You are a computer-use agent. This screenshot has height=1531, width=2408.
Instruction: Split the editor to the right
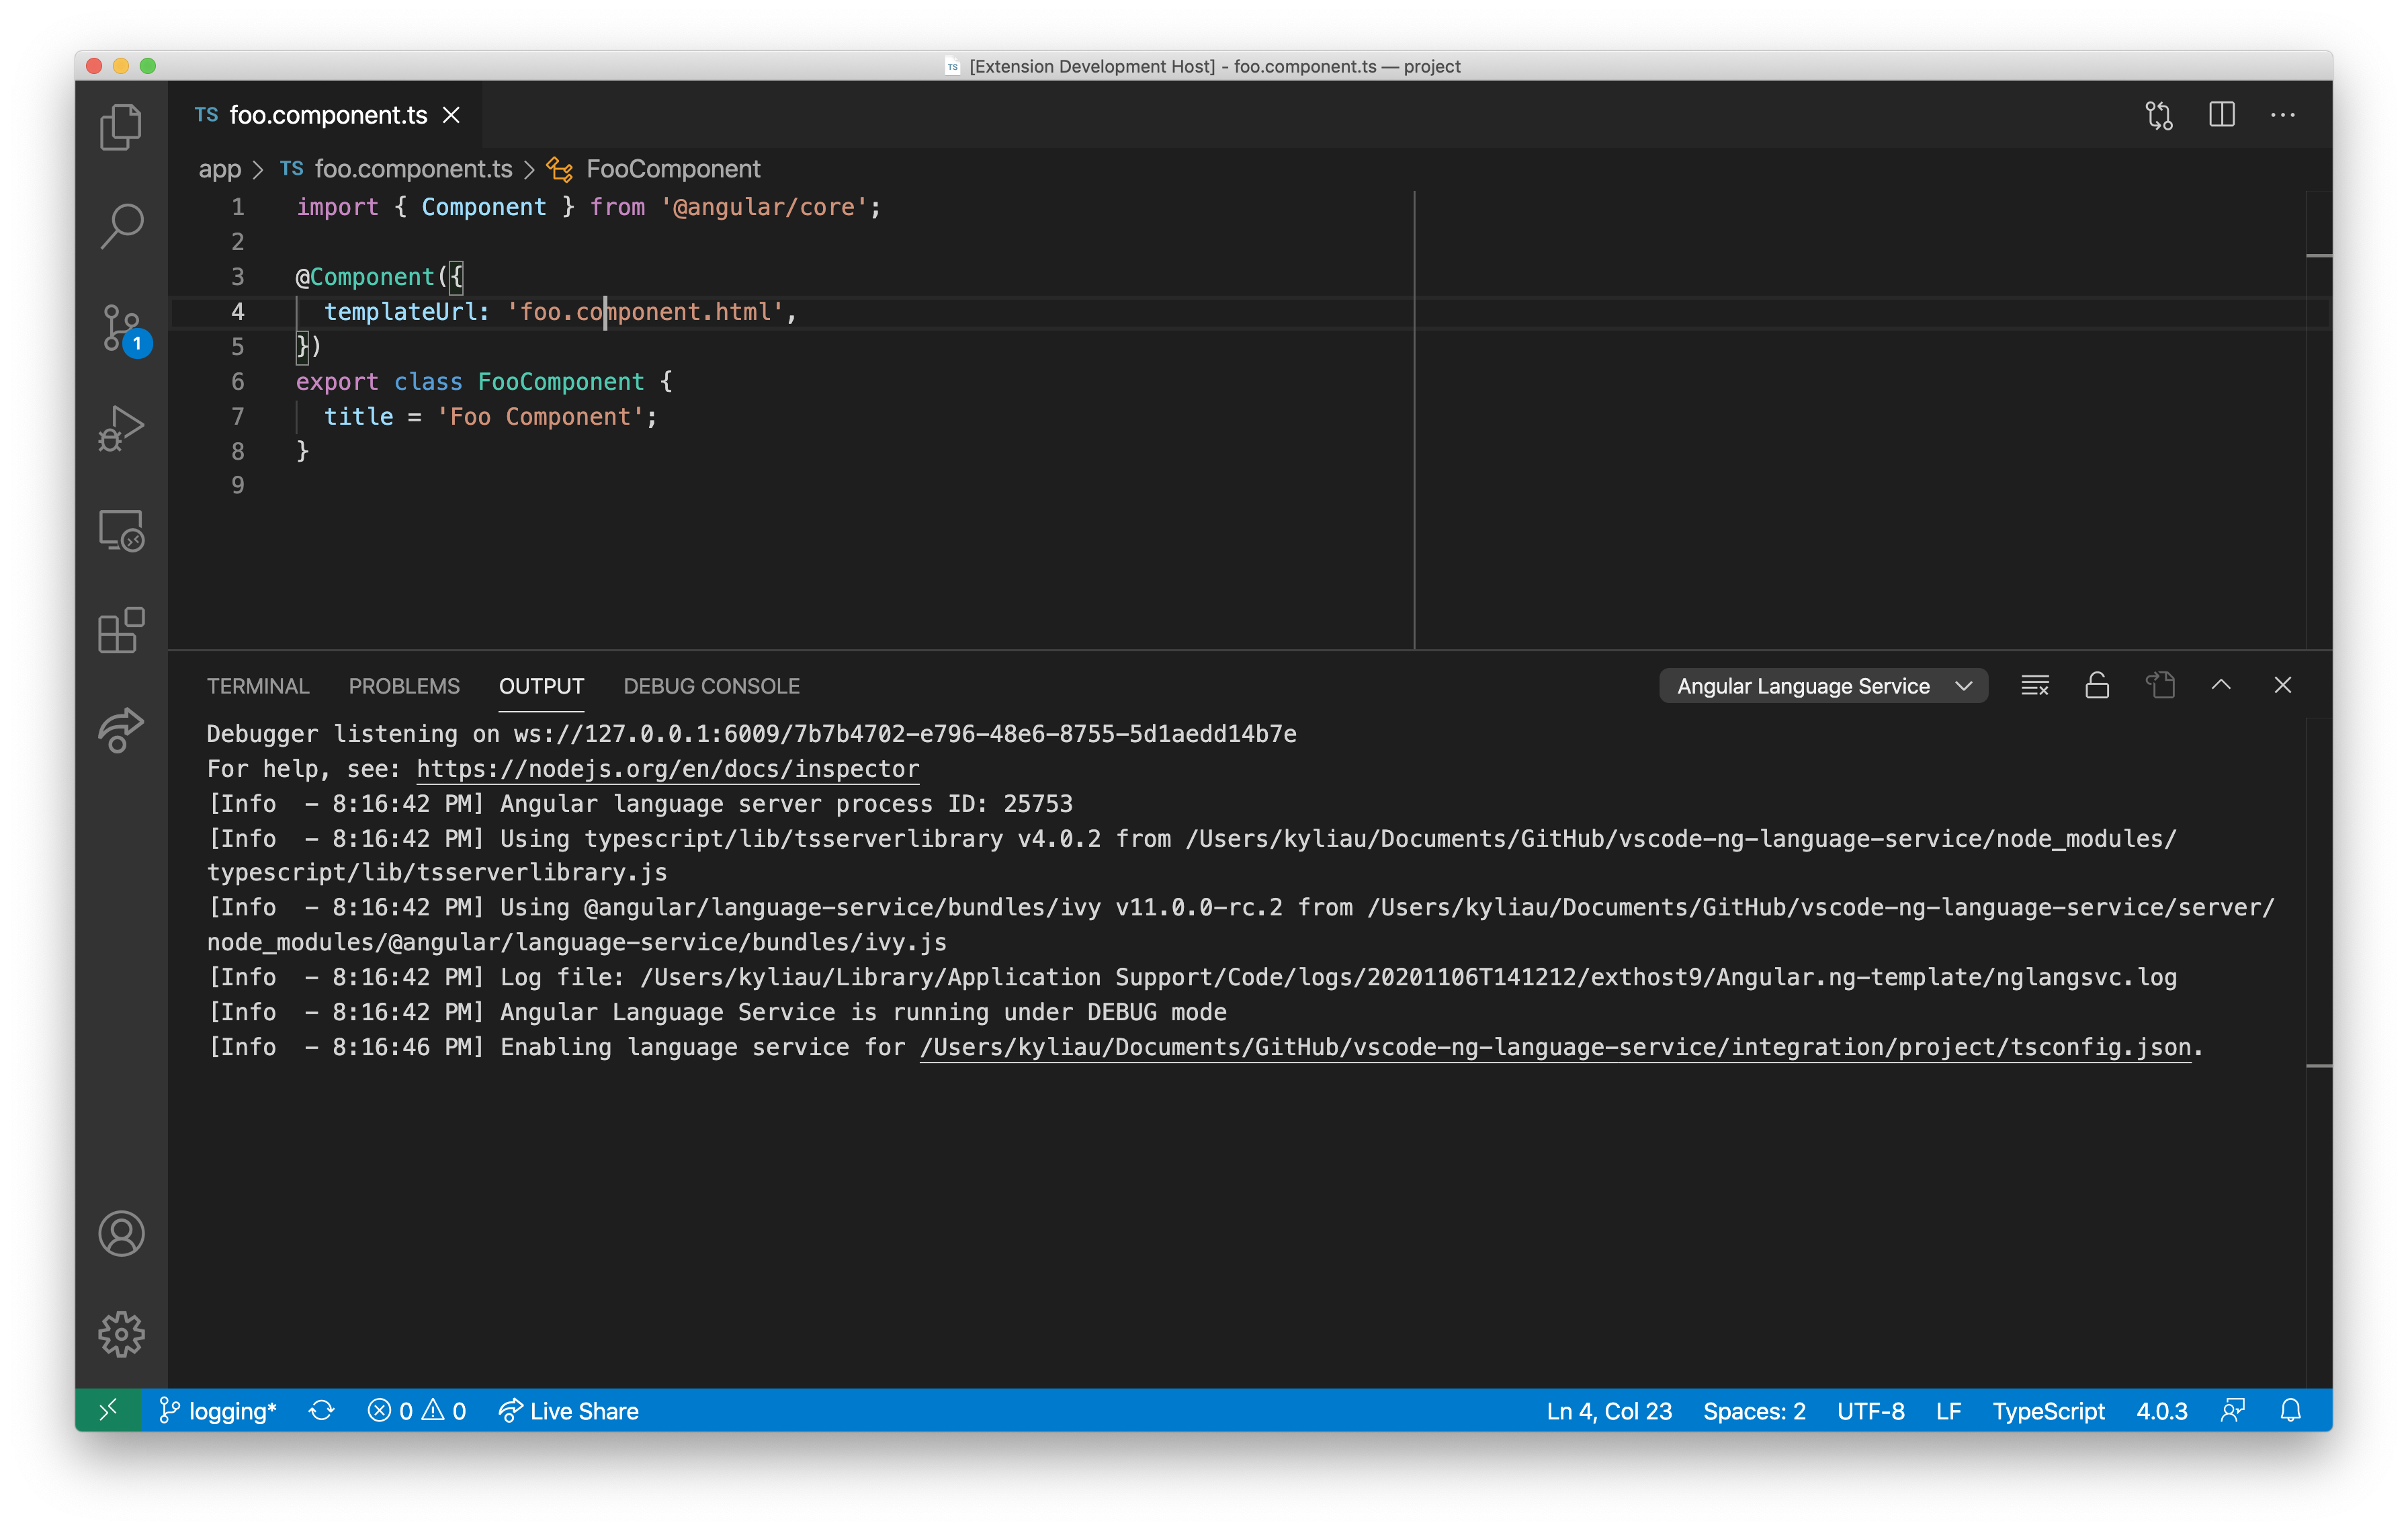2221,115
